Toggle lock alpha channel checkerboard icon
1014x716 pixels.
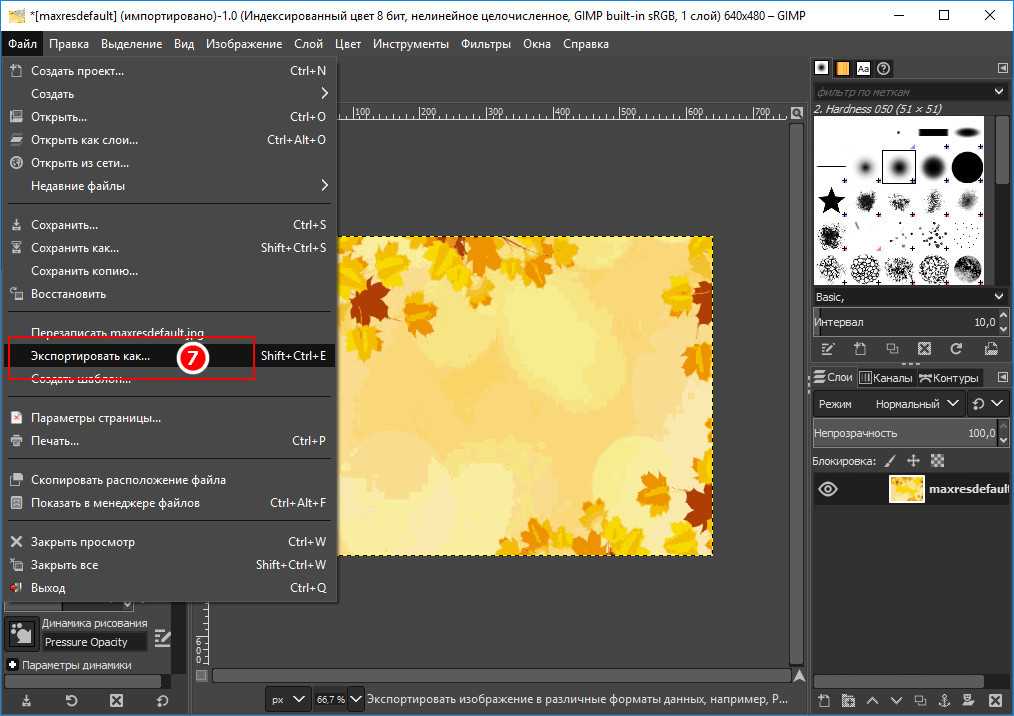point(937,461)
